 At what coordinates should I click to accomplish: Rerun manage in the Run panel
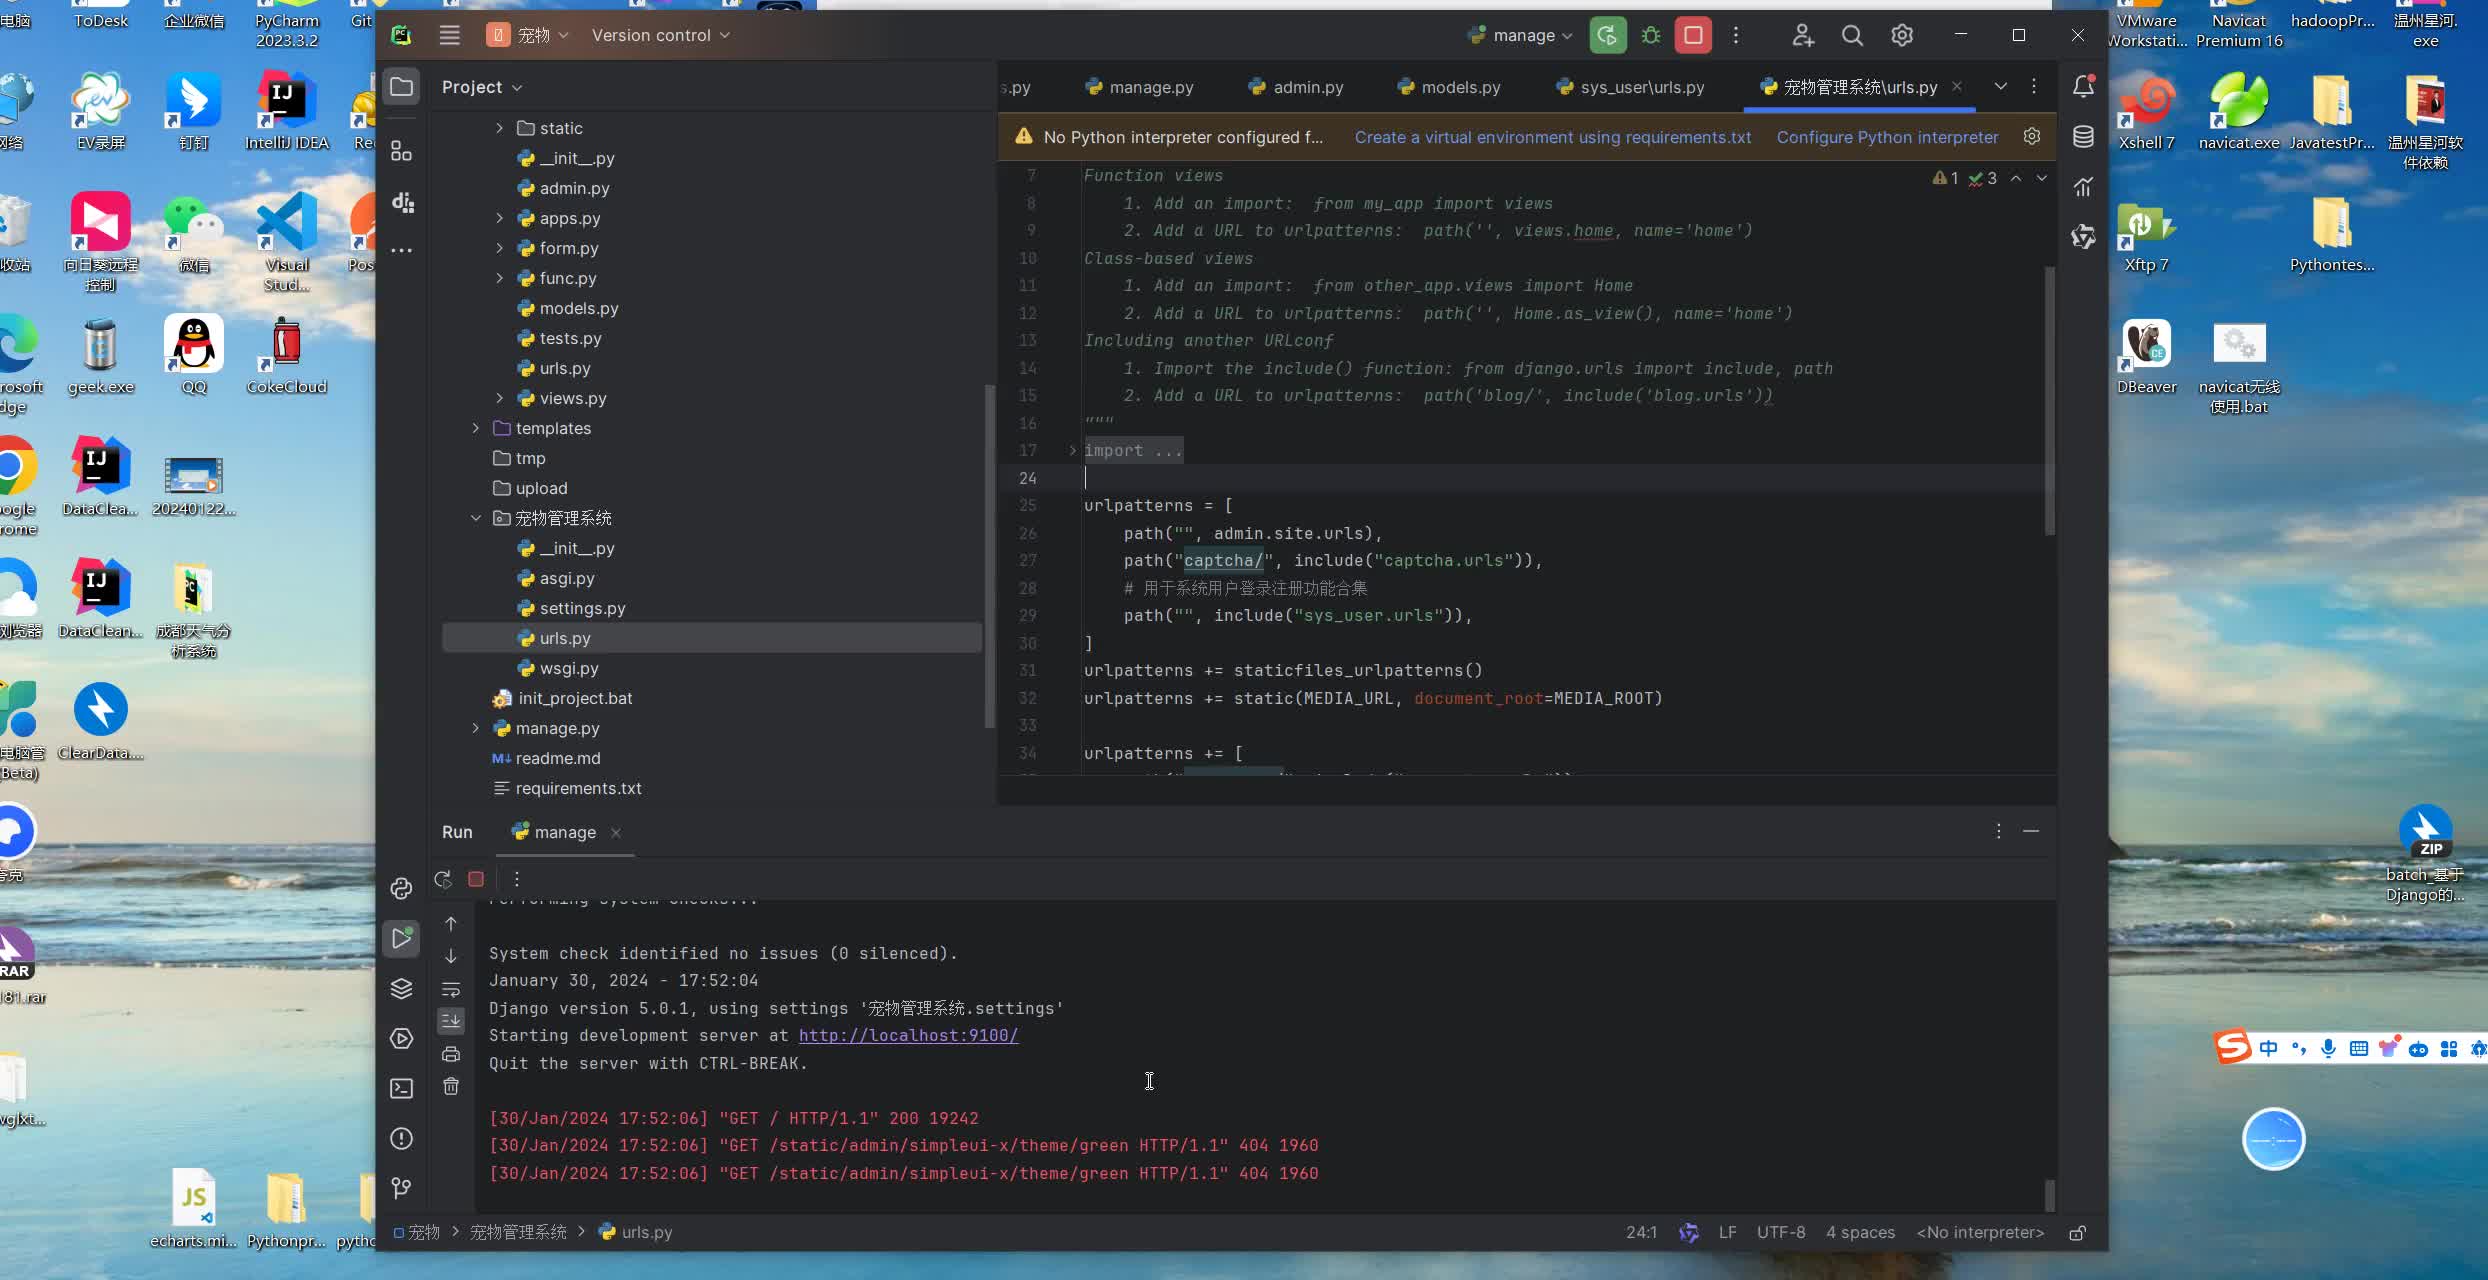pos(442,879)
